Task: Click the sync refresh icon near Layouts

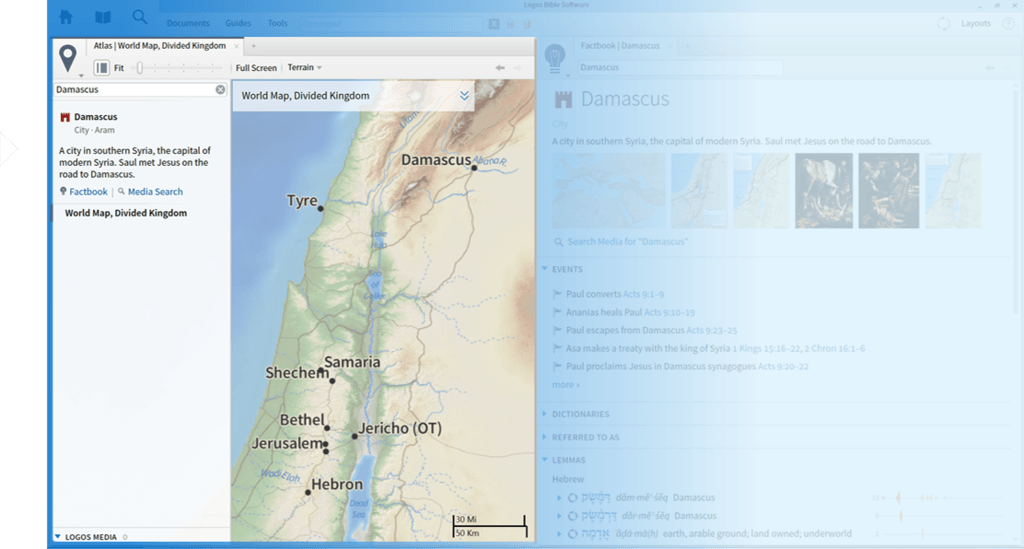Action: point(944,24)
